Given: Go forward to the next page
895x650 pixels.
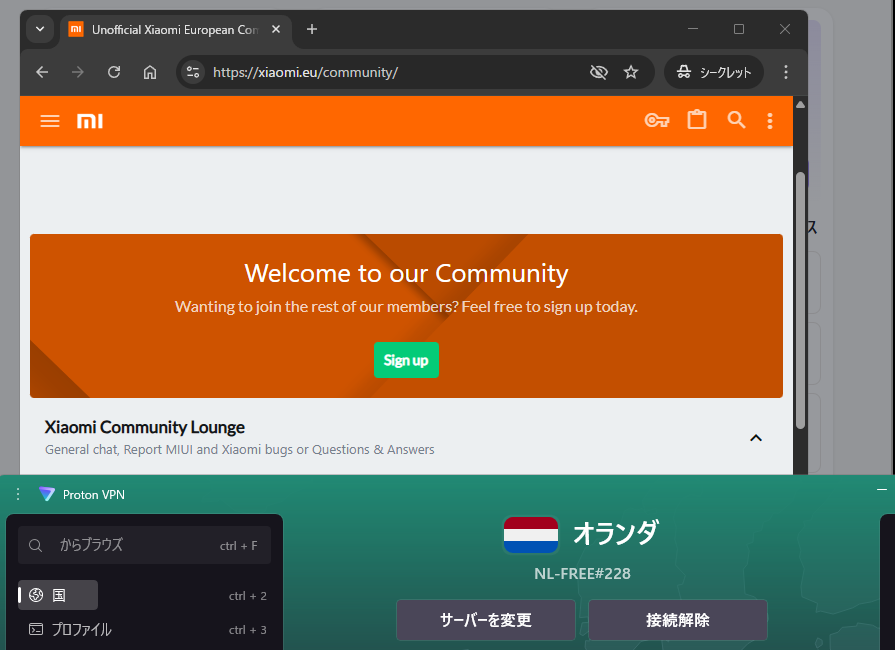Looking at the screenshot, I should 78,72.
